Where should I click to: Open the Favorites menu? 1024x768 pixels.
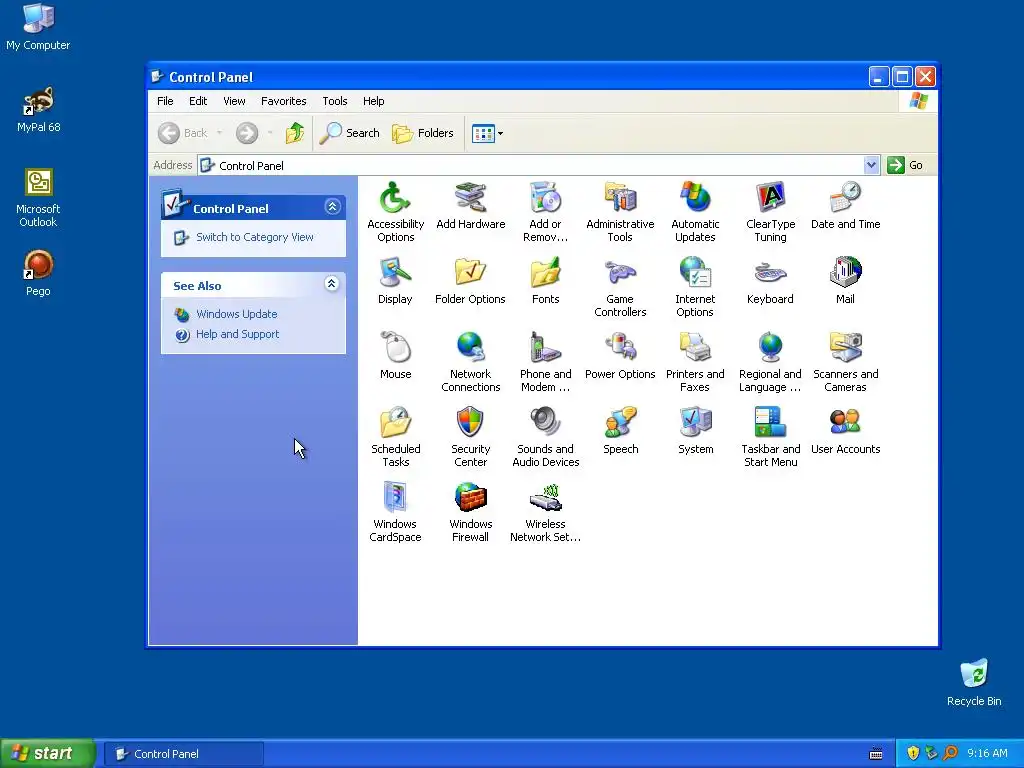(283, 101)
